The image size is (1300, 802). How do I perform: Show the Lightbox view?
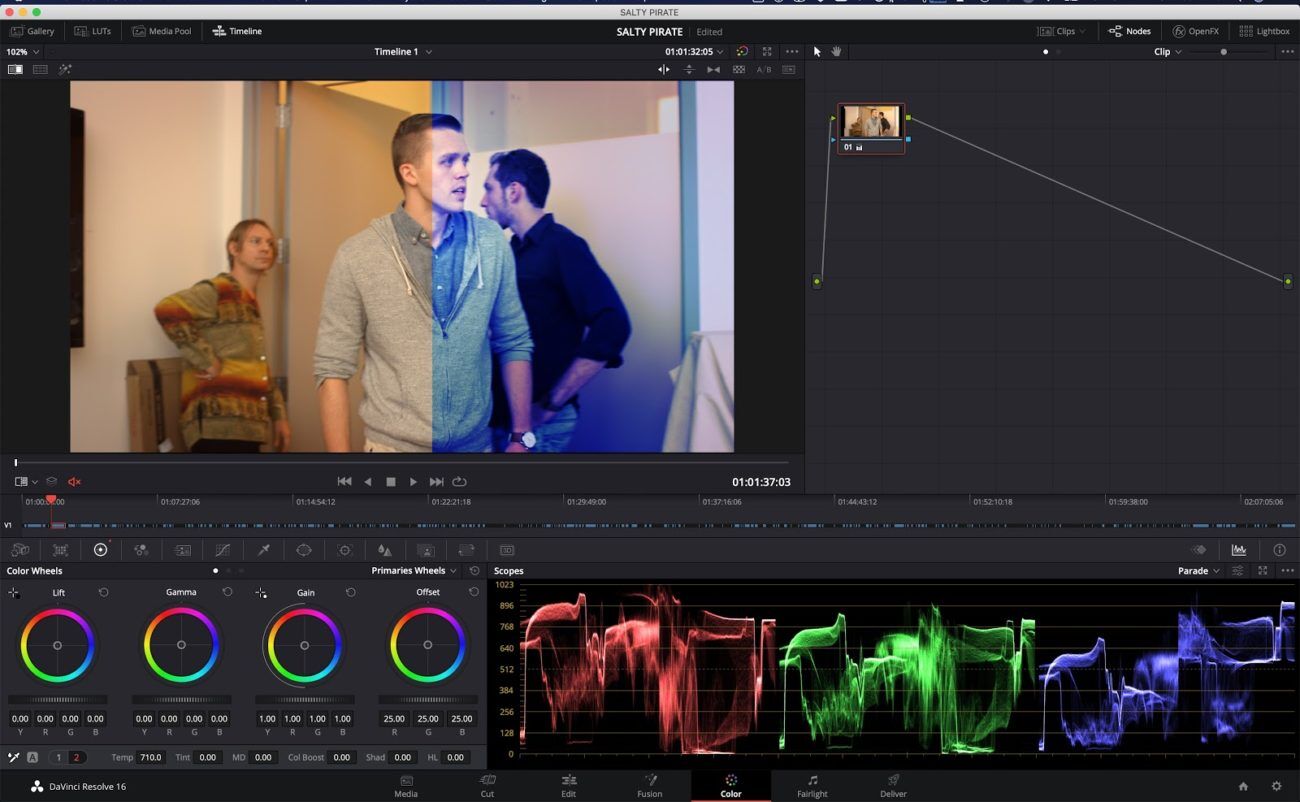pyautogui.click(x=1264, y=31)
